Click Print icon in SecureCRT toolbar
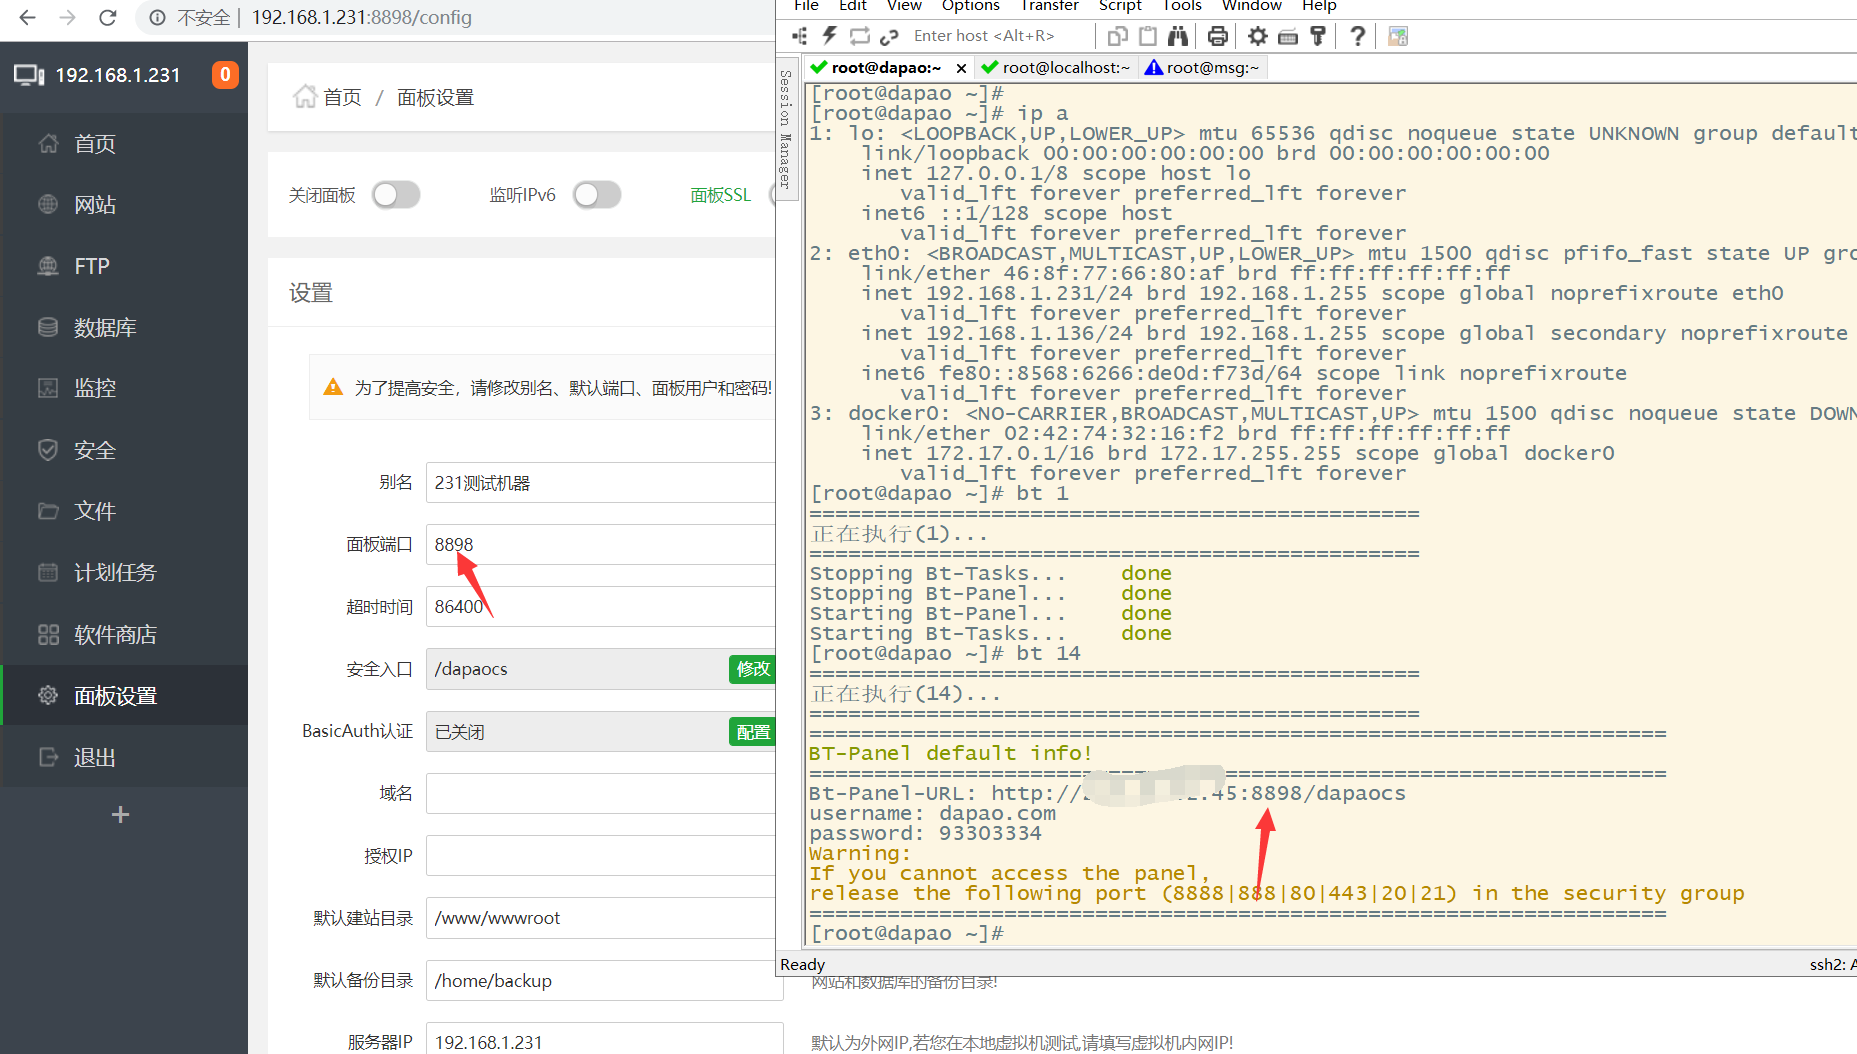 point(1217,36)
